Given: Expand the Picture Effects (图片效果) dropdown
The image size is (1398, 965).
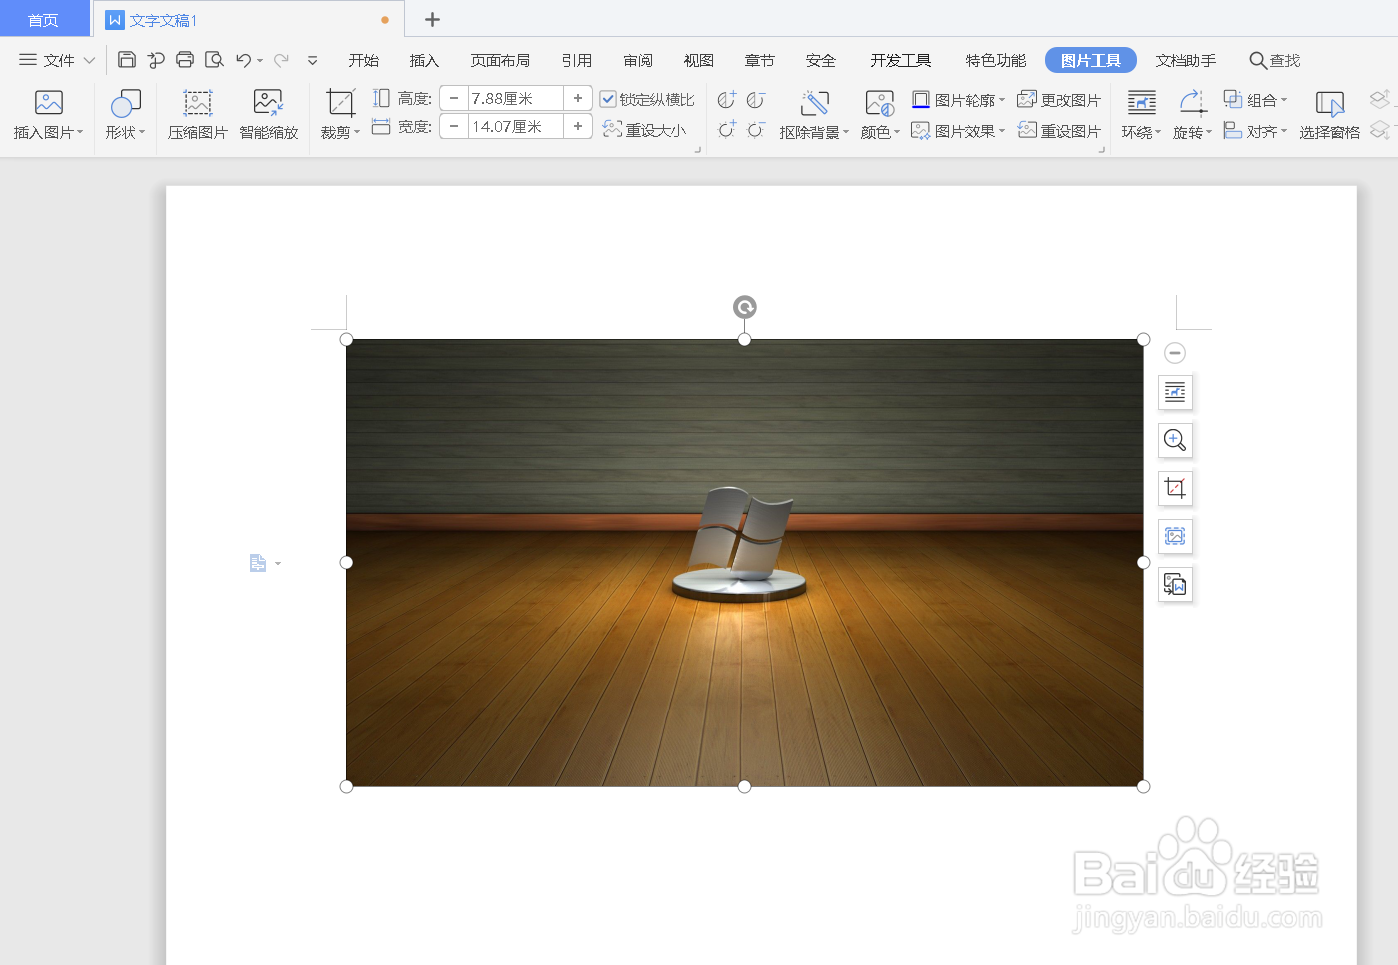Looking at the screenshot, I should tap(1002, 131).
